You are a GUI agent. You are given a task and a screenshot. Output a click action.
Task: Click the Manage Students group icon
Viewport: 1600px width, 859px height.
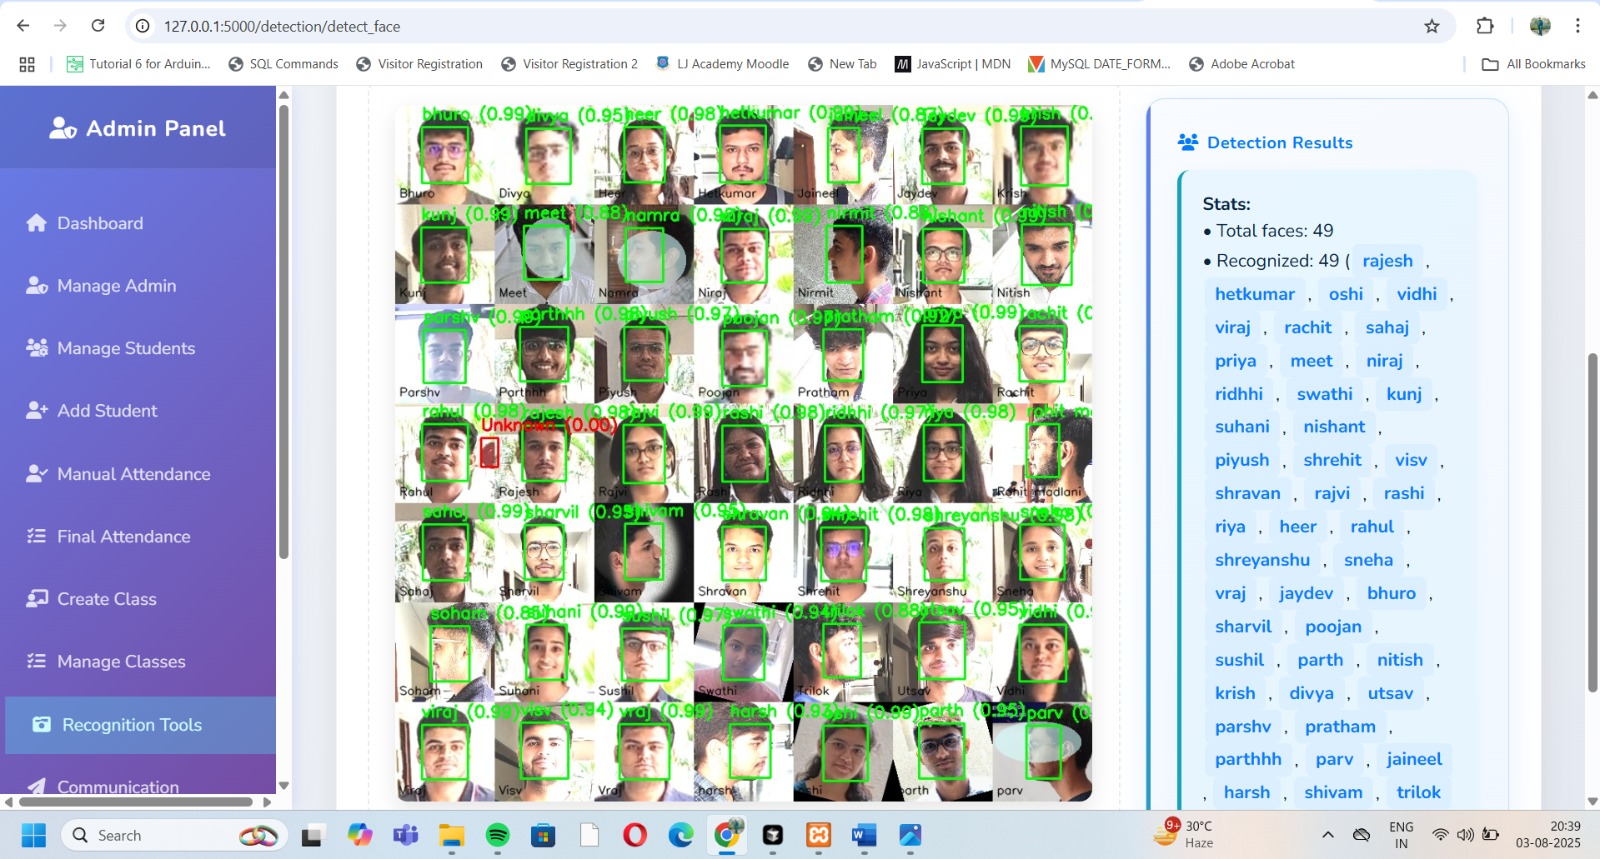click(x=37, y=348)
